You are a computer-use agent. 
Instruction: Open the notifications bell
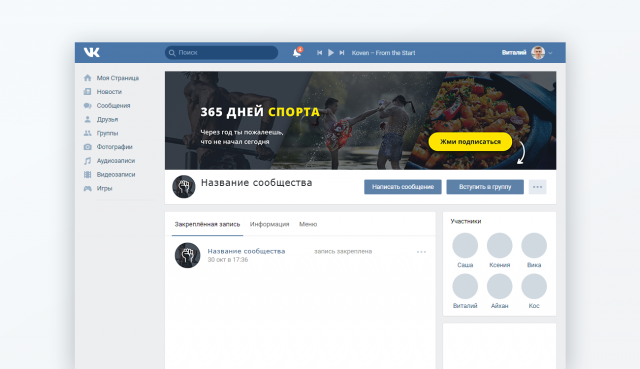(297, 53)
